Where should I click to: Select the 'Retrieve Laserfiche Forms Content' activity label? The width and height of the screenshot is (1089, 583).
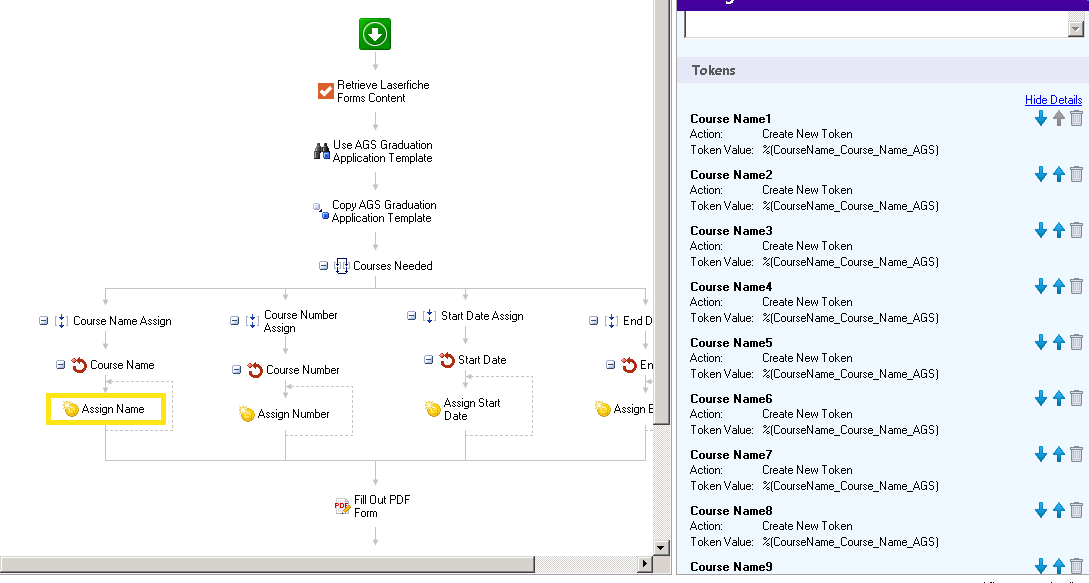383,91
